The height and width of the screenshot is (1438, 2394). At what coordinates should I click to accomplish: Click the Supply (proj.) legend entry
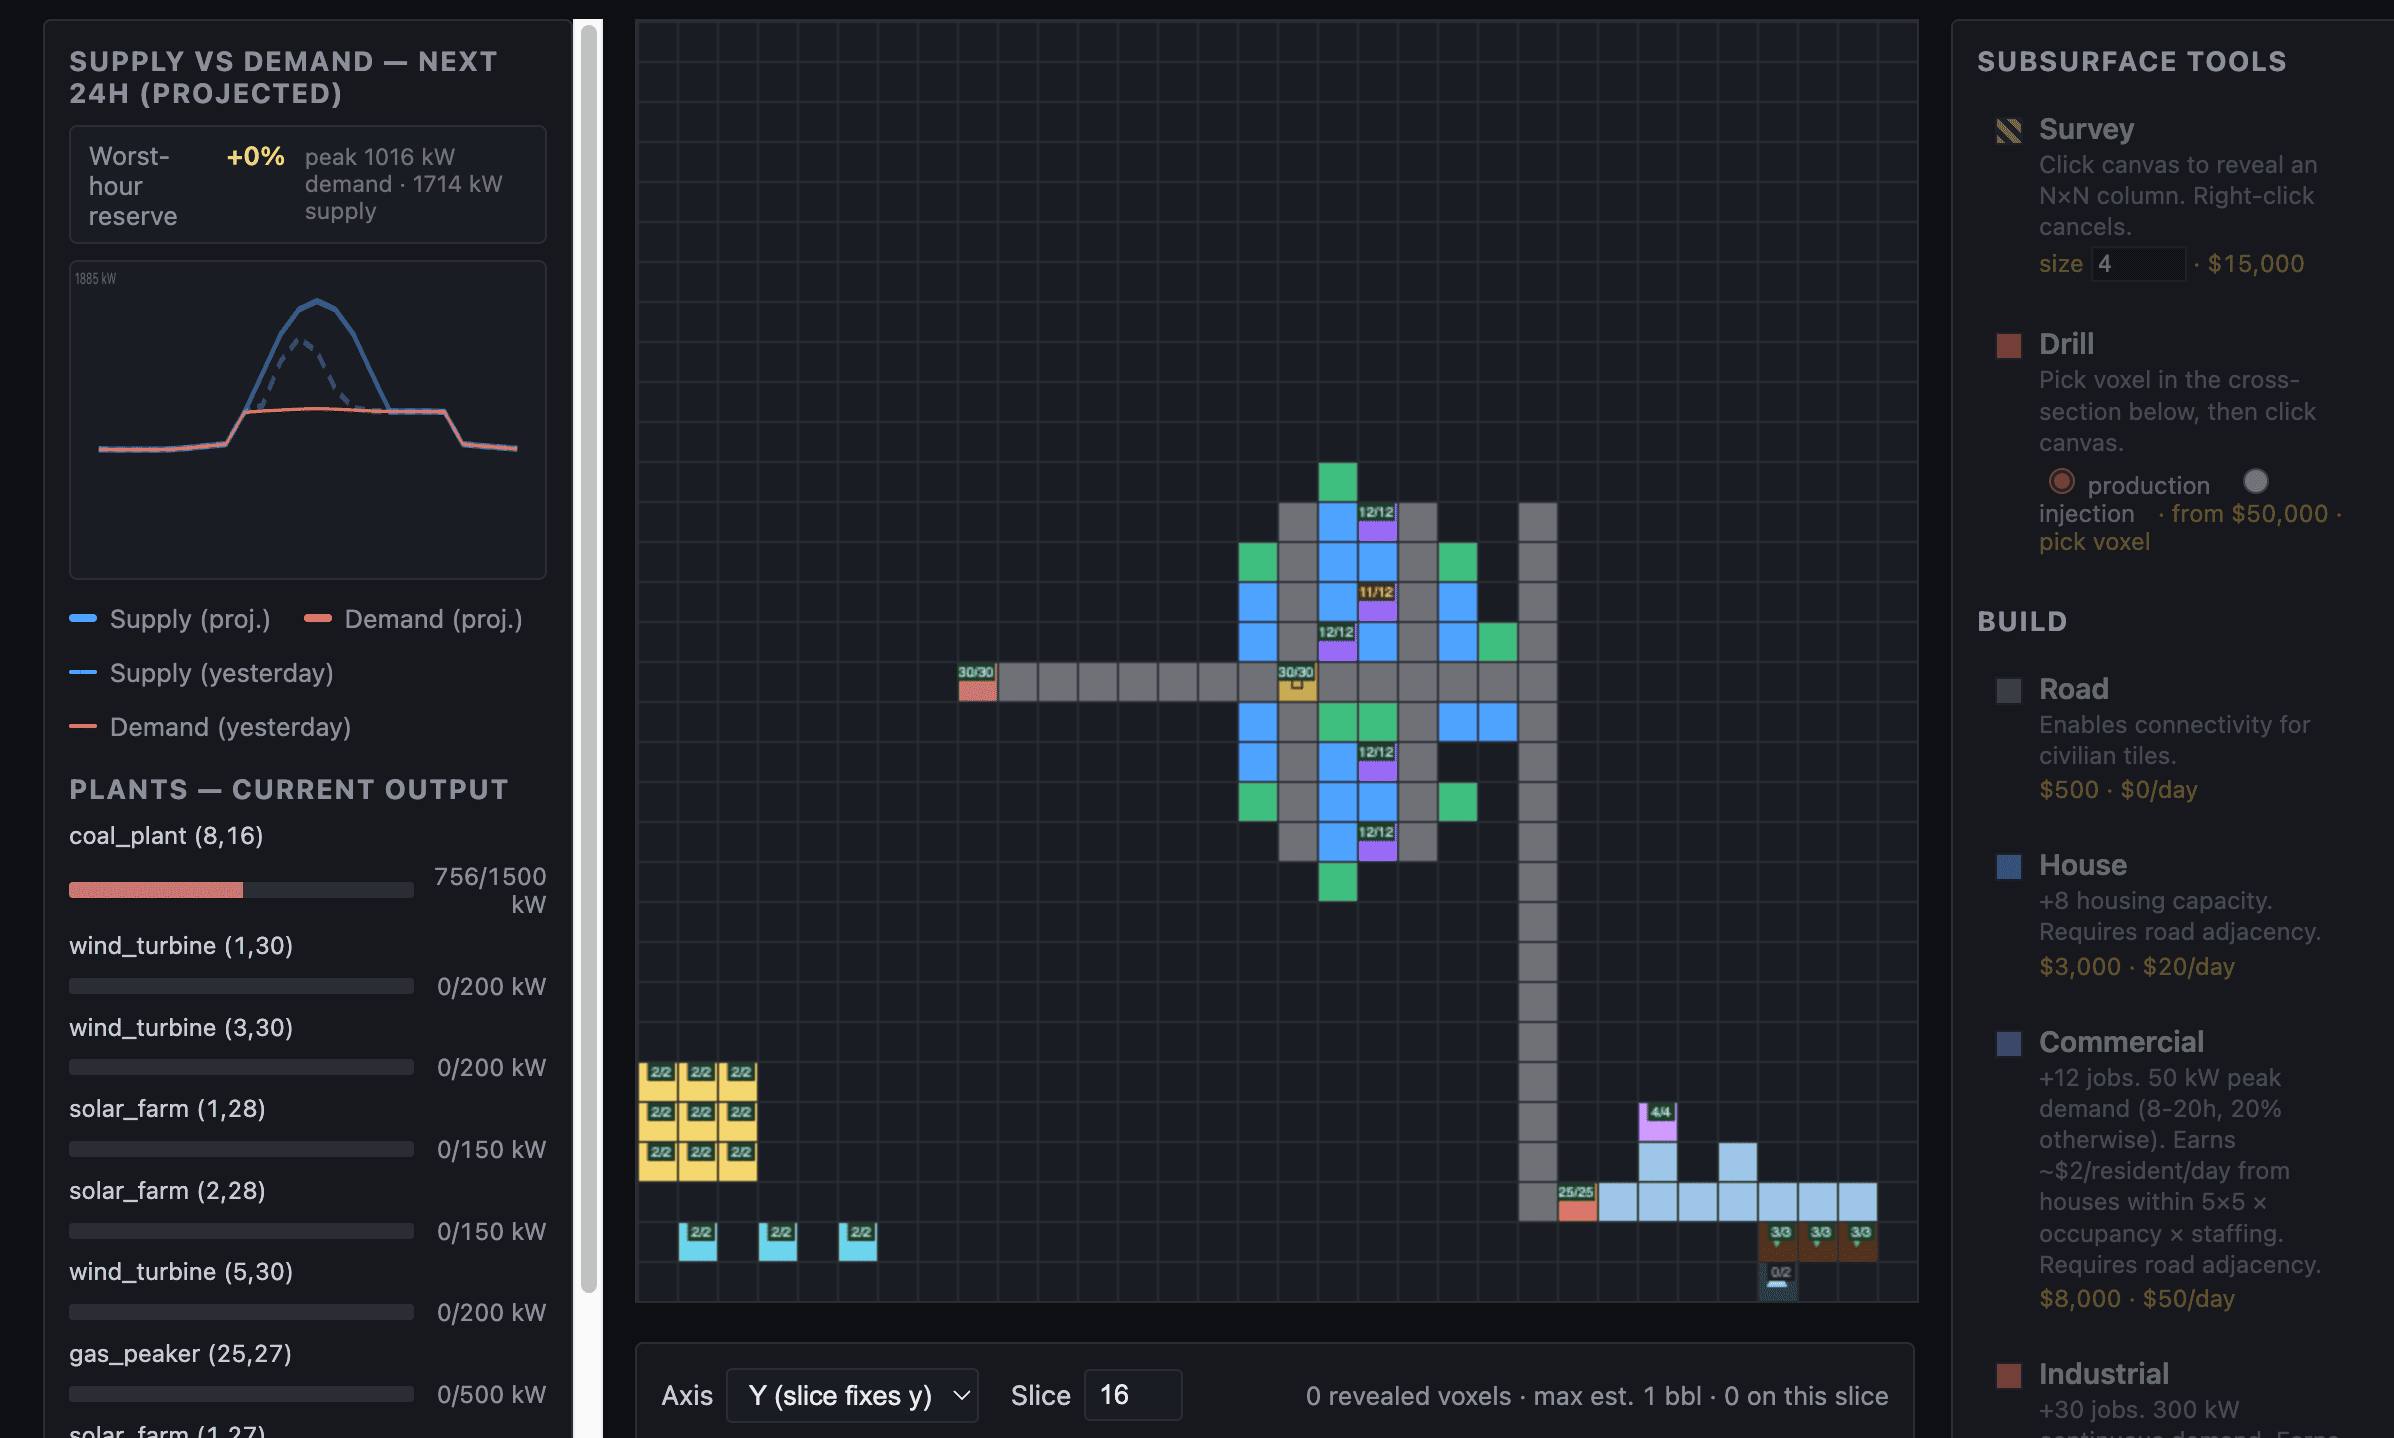[170, 619]
